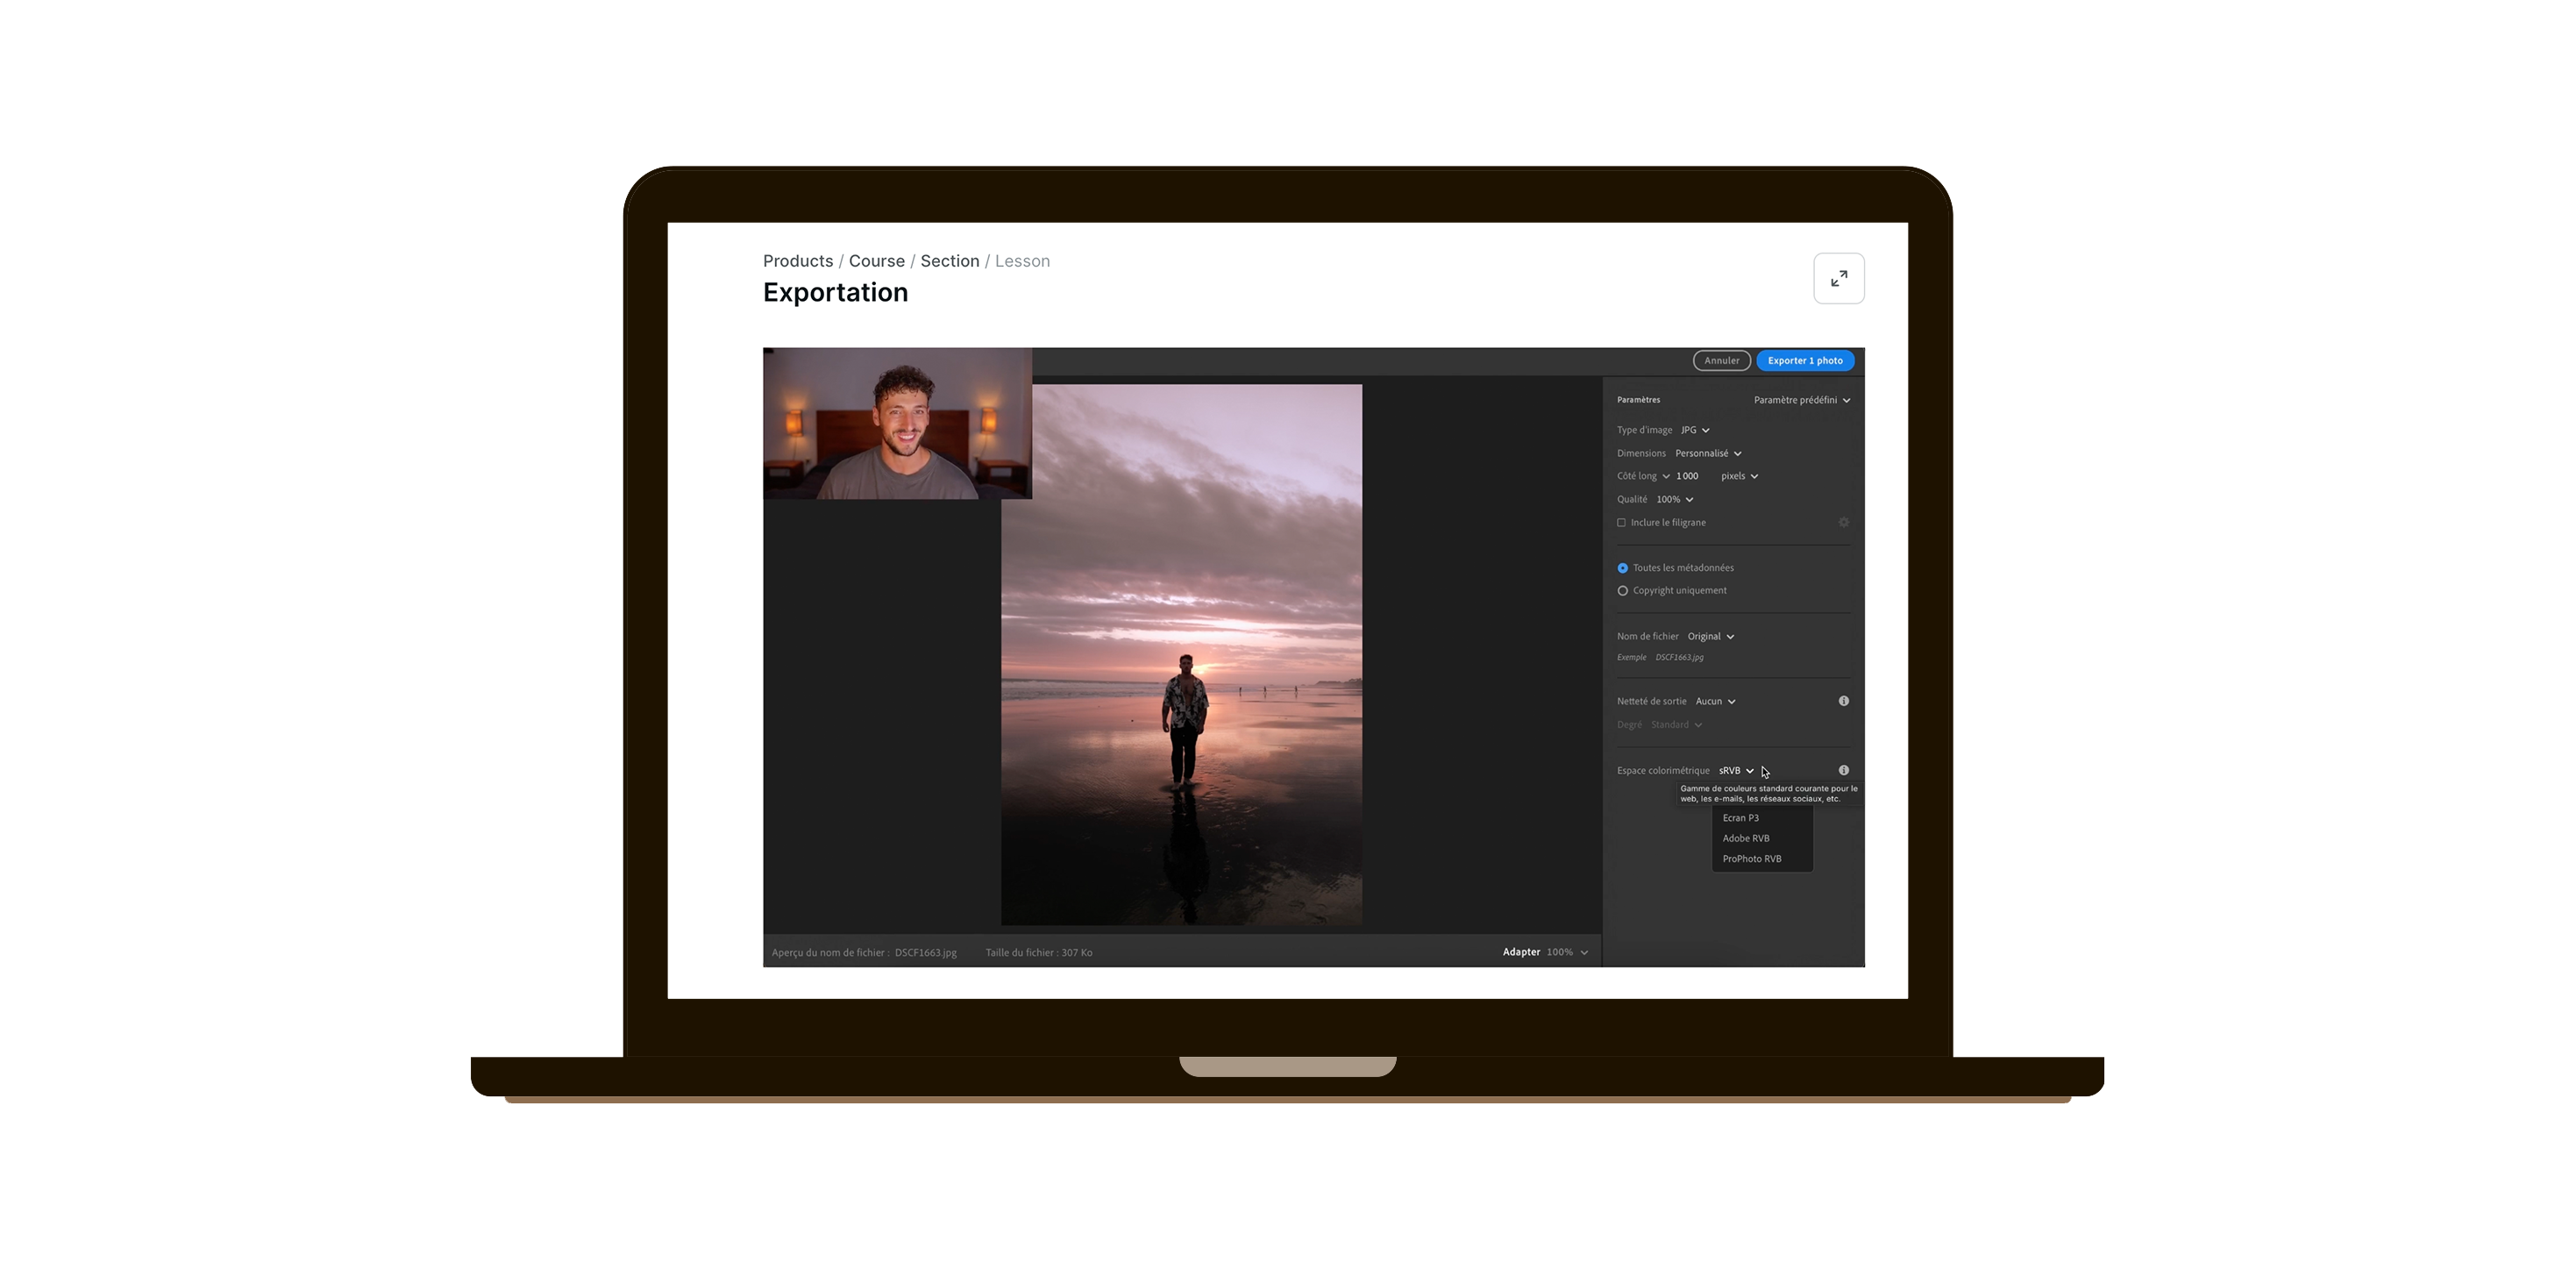Viewport: 2576px width, 1270px height.
Task: Open Dimensions Personnalisé dropdown
Action: [x=1708, y=453]
